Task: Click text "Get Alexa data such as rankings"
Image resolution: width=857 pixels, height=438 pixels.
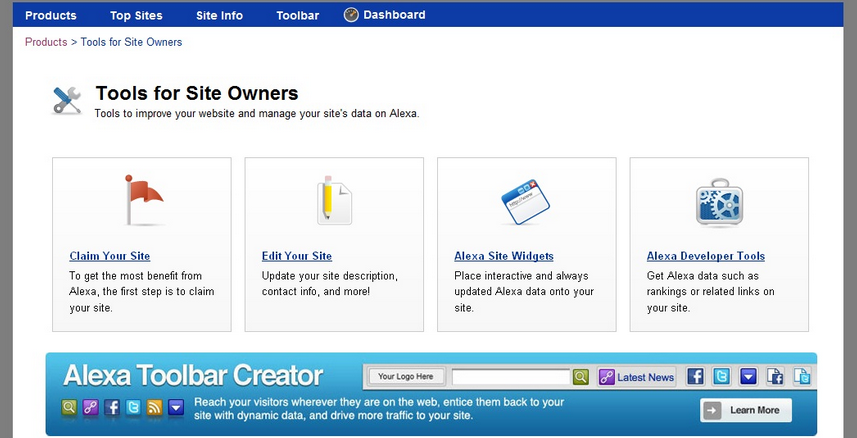Action: (711, 283)
